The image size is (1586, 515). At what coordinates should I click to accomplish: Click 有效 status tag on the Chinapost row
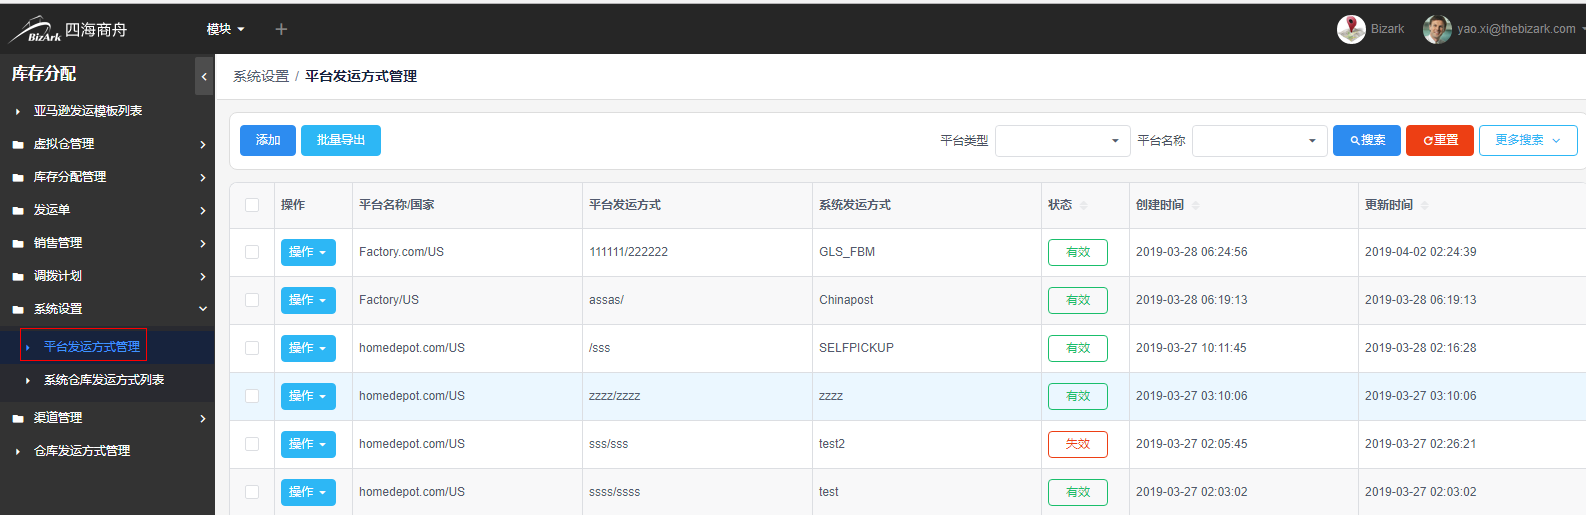pyautogui.click(x=1078, y=300)
